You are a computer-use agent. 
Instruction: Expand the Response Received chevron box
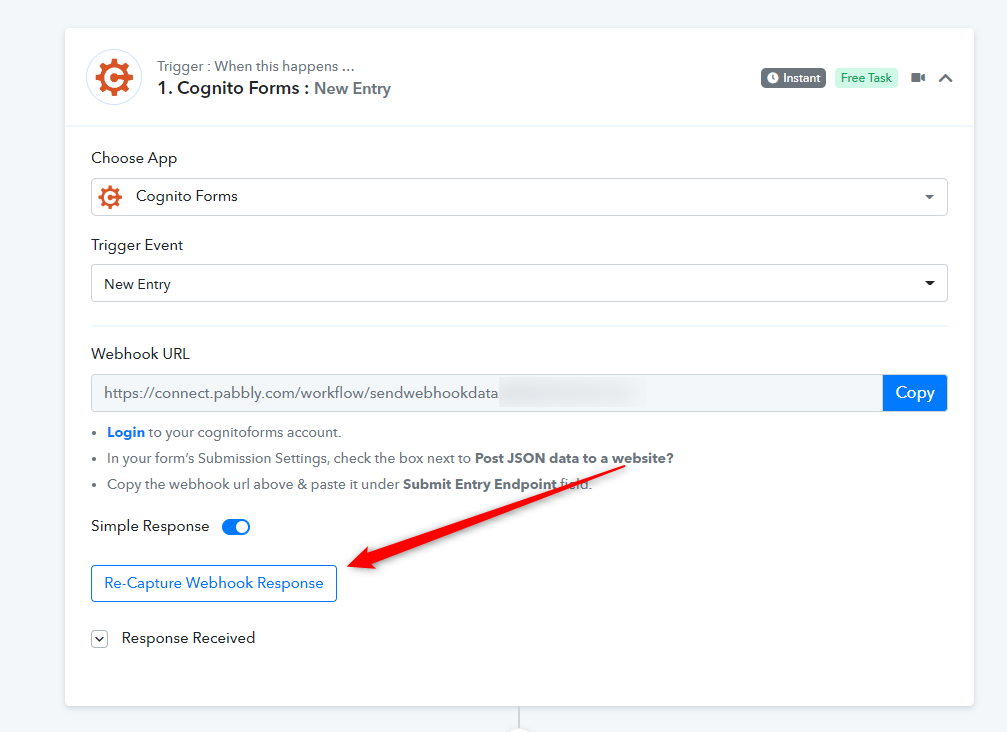[x=100, y=639]
